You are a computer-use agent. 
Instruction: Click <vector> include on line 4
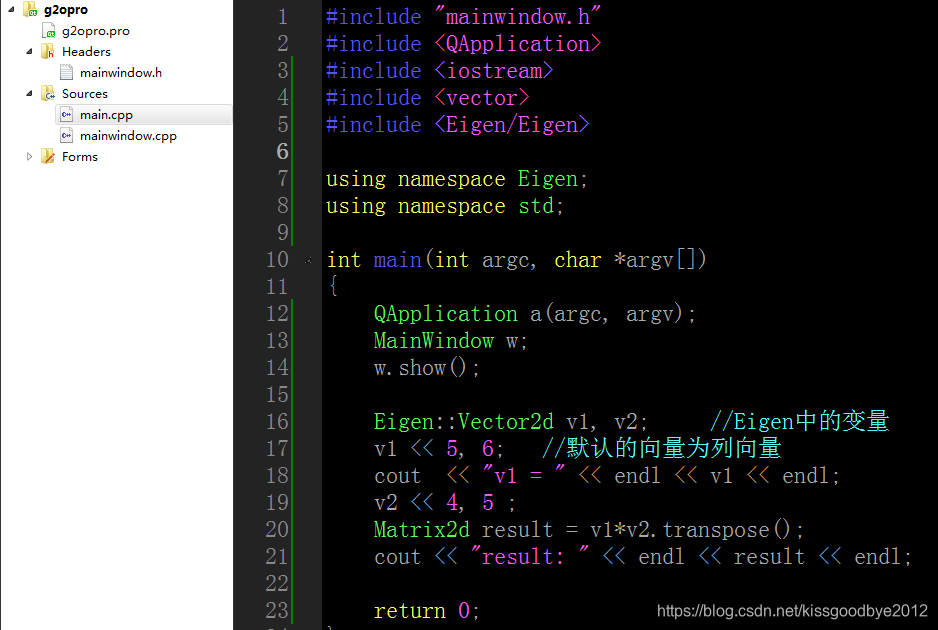pos(482,98)
